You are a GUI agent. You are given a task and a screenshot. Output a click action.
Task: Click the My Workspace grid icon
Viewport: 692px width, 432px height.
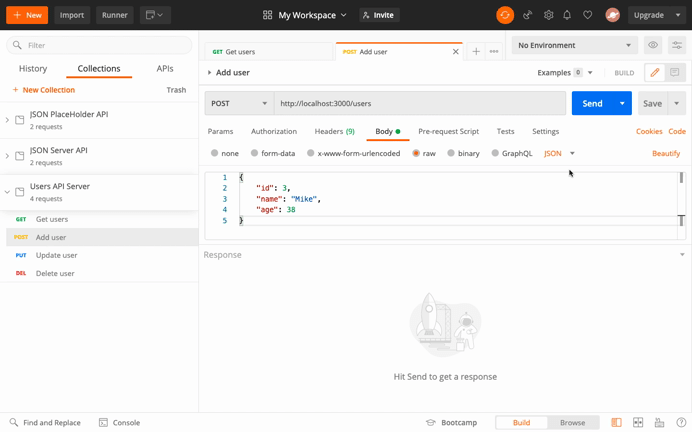click(x=267, y=15)
